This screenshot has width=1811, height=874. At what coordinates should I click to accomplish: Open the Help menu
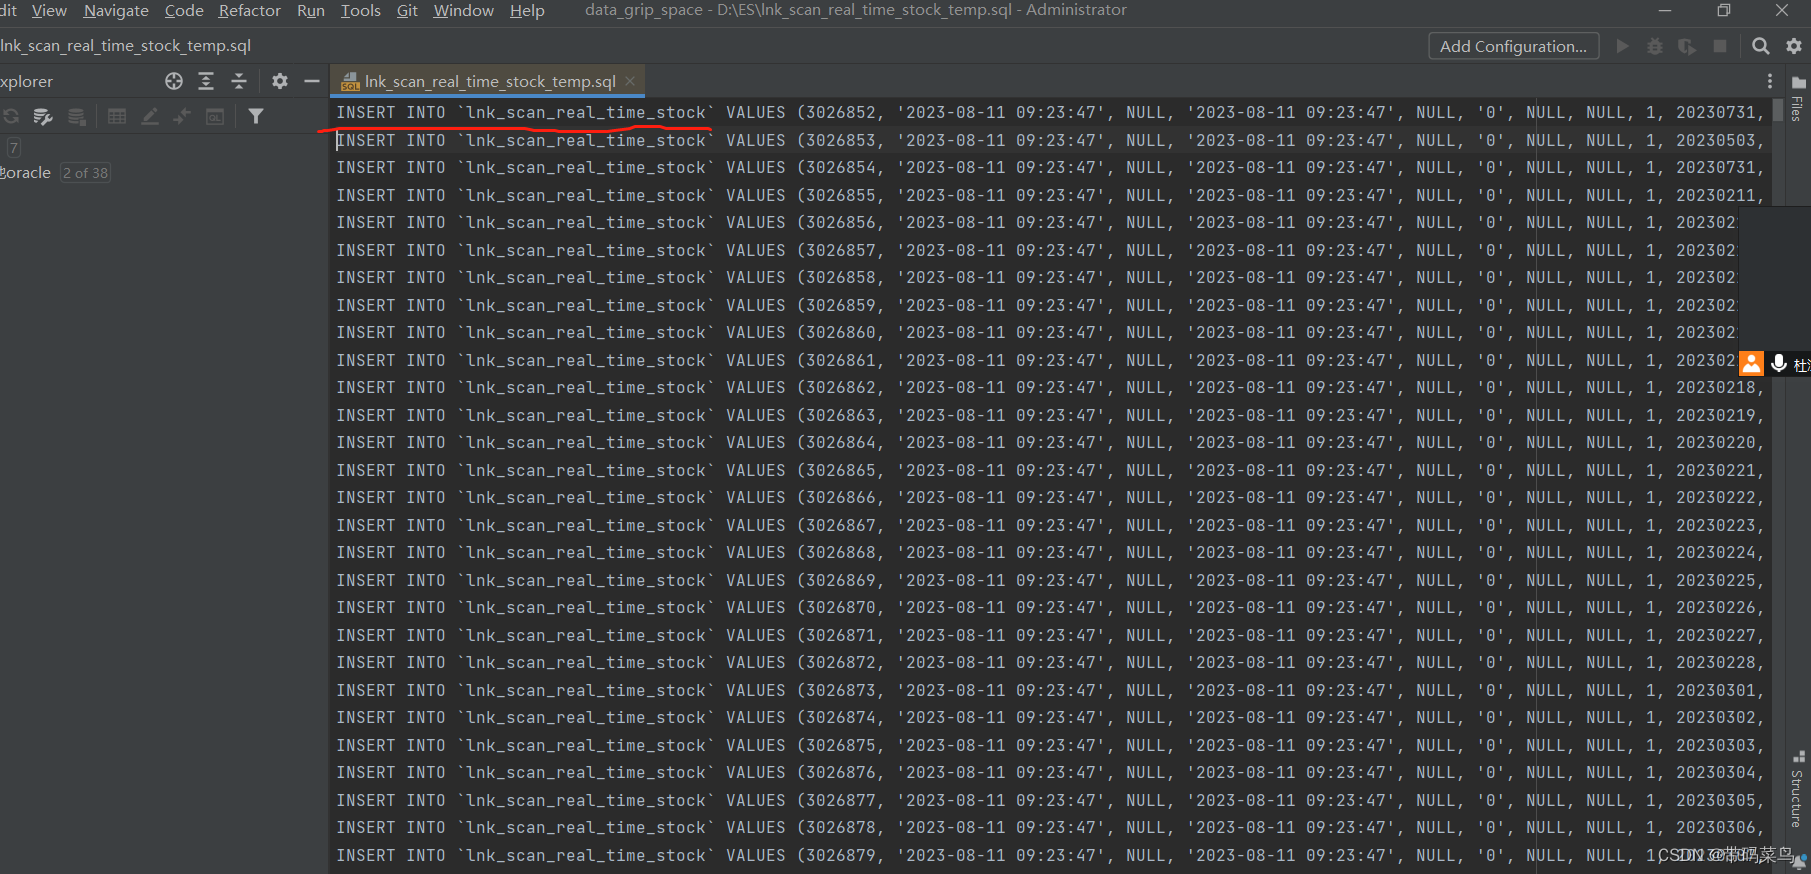click(x=527, y=10)
